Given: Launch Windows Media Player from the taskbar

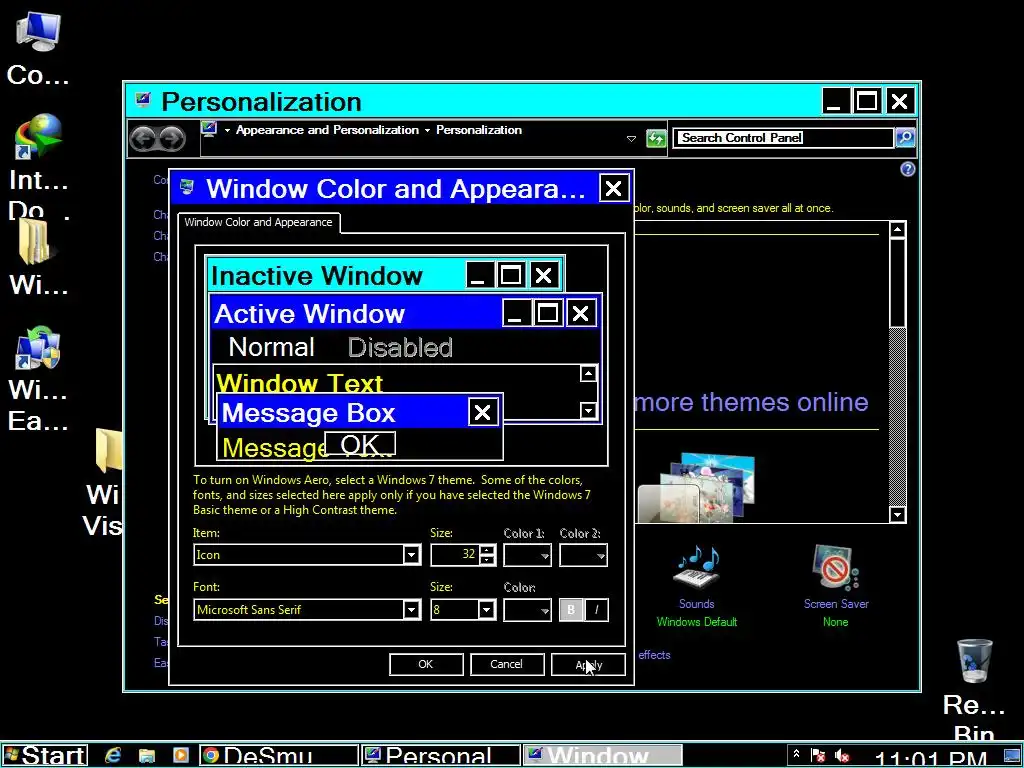Looking at the screenshot, I should (x=181, y=756).
